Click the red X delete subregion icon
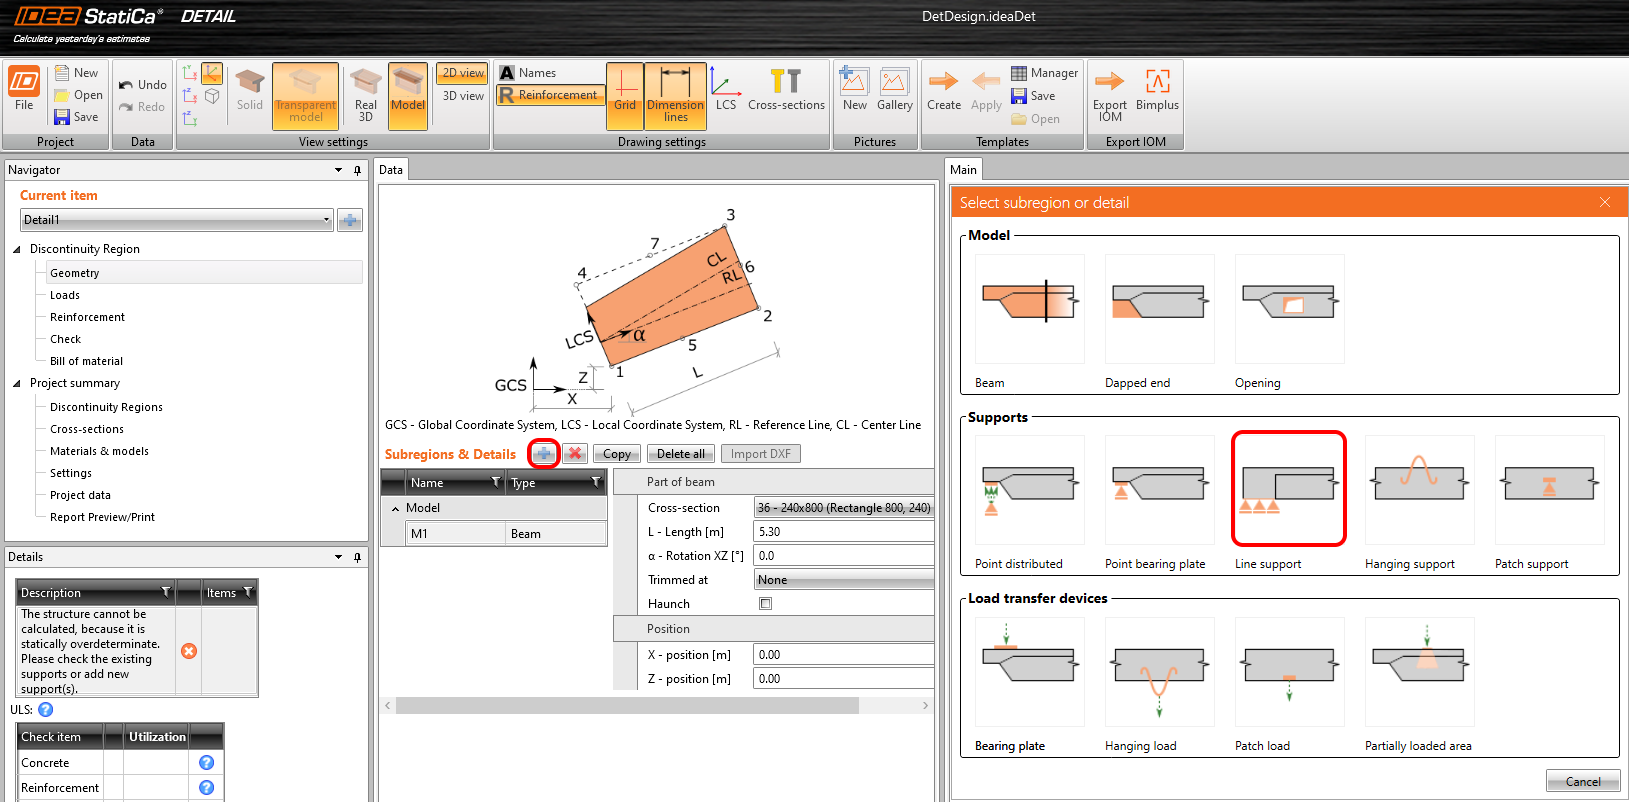 click(575, 454)
